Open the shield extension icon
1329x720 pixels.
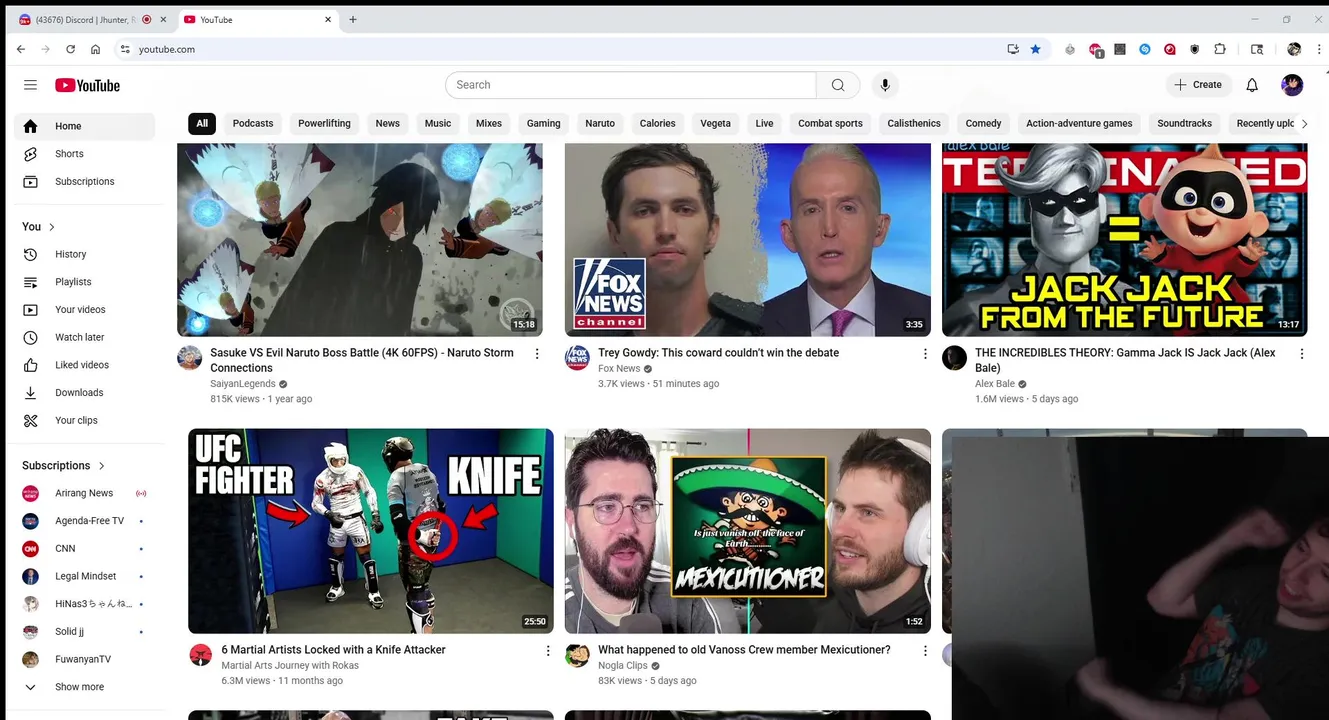pos(1194,49)
